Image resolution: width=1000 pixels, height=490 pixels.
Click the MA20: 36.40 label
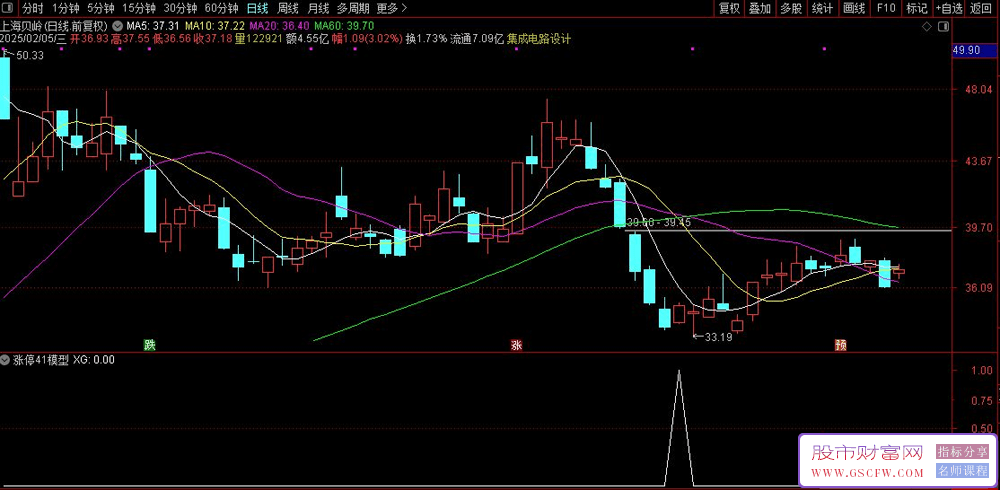[279, 26]
